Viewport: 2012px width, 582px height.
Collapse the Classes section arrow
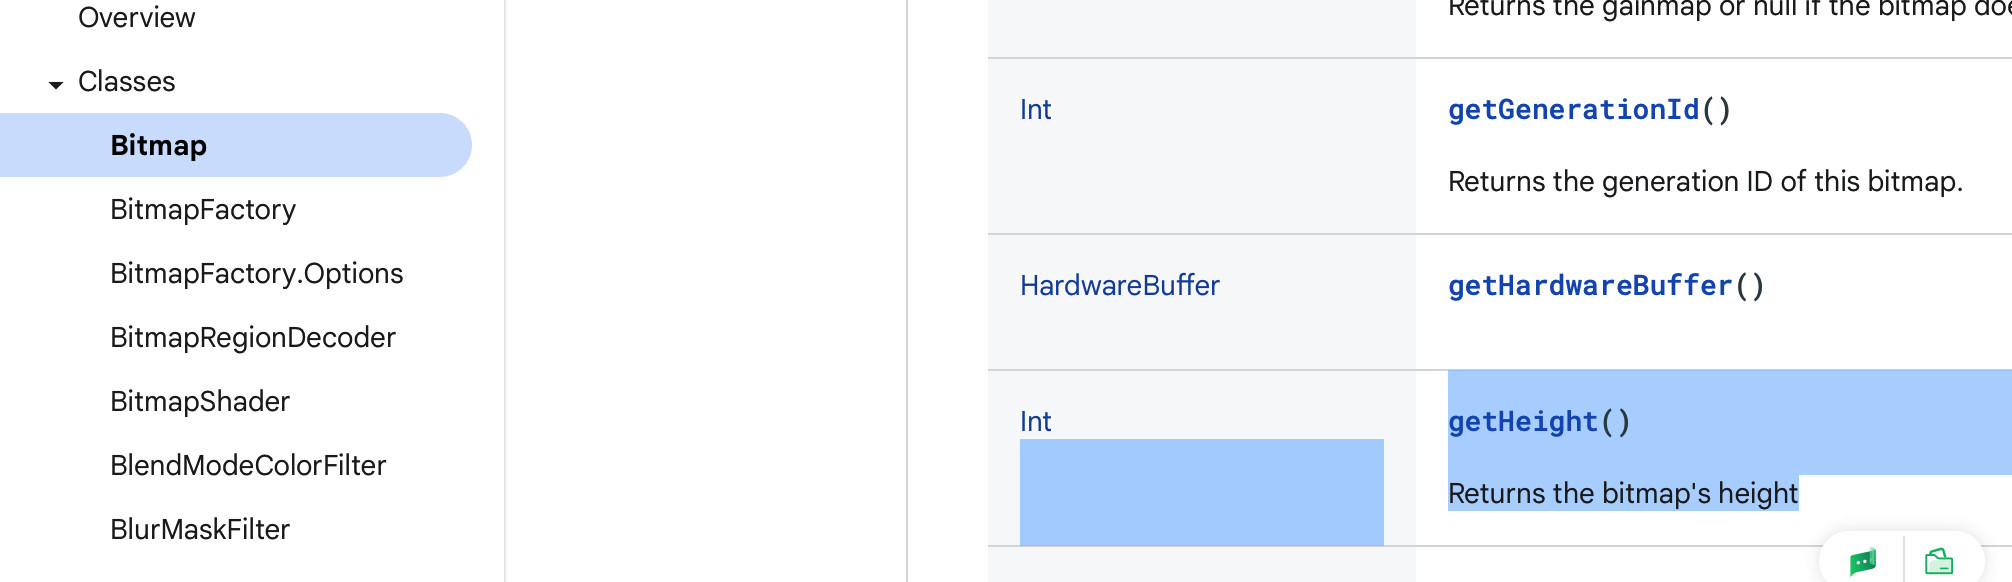(x=56, y=84)
